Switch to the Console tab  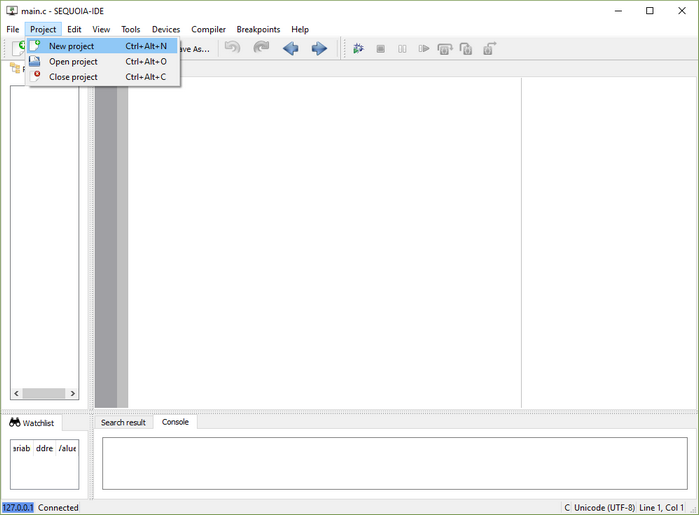(x=175, y=422)
